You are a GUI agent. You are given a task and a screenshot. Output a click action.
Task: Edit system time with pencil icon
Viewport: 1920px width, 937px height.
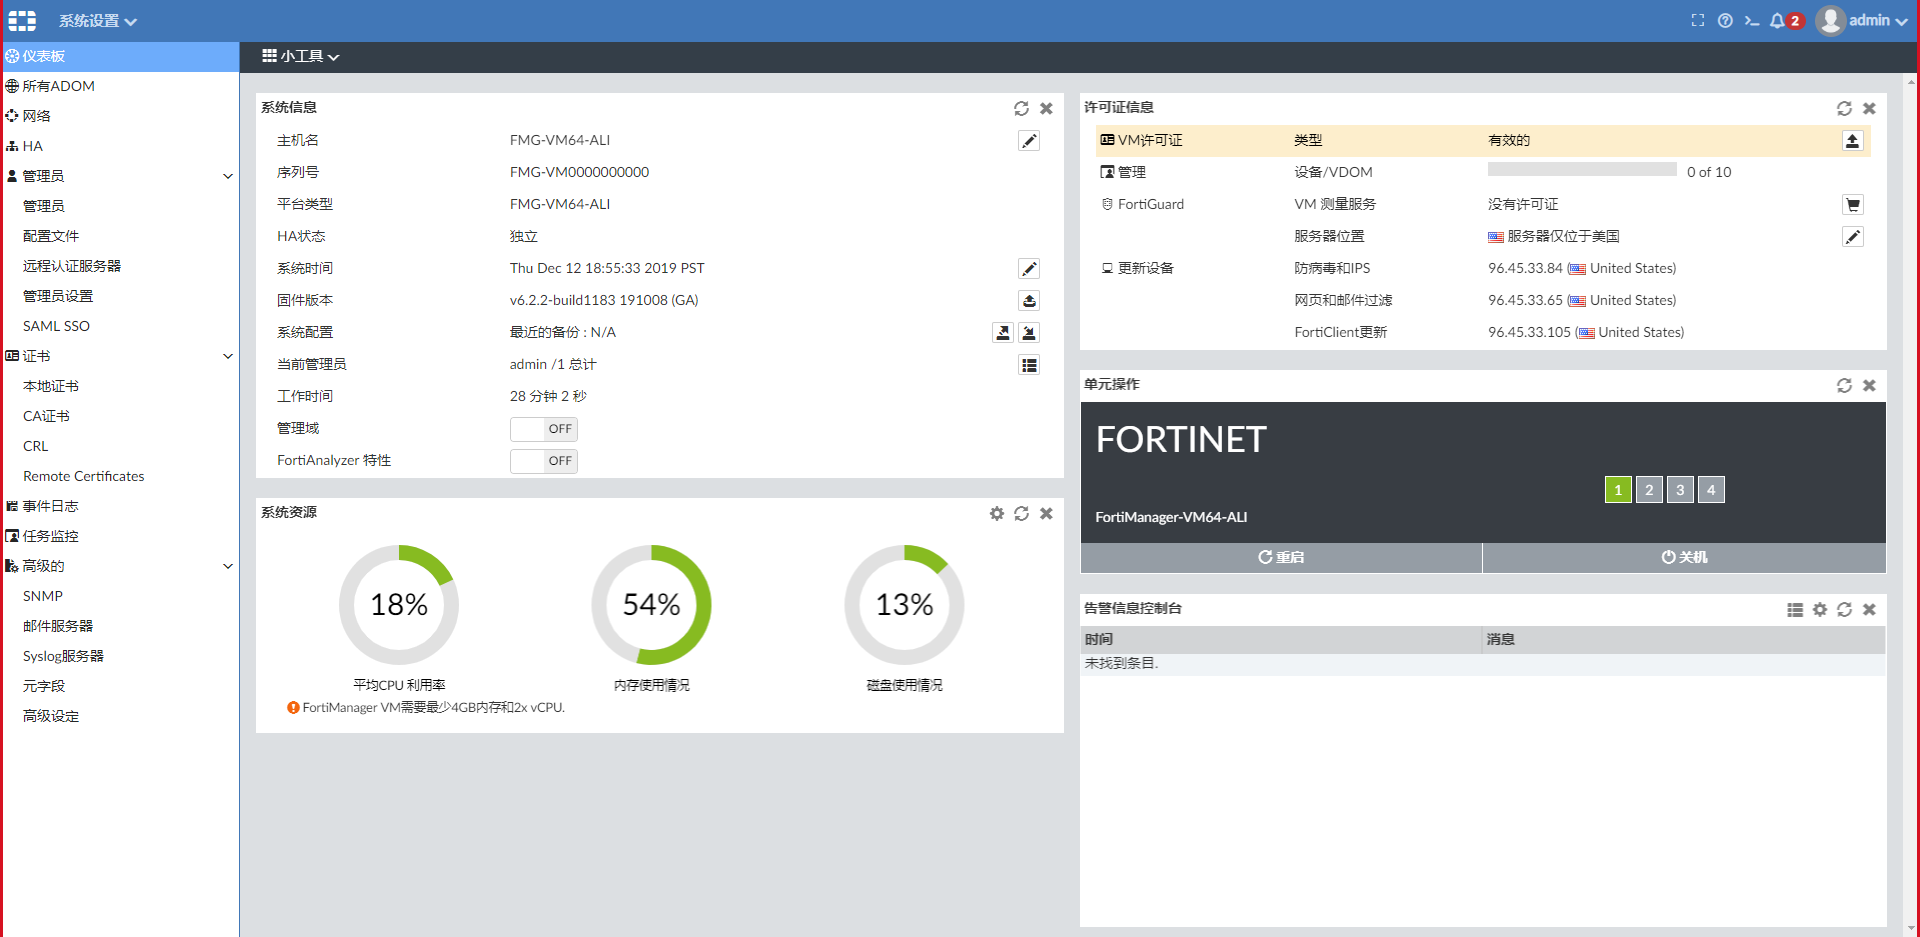pos(1028,269)
